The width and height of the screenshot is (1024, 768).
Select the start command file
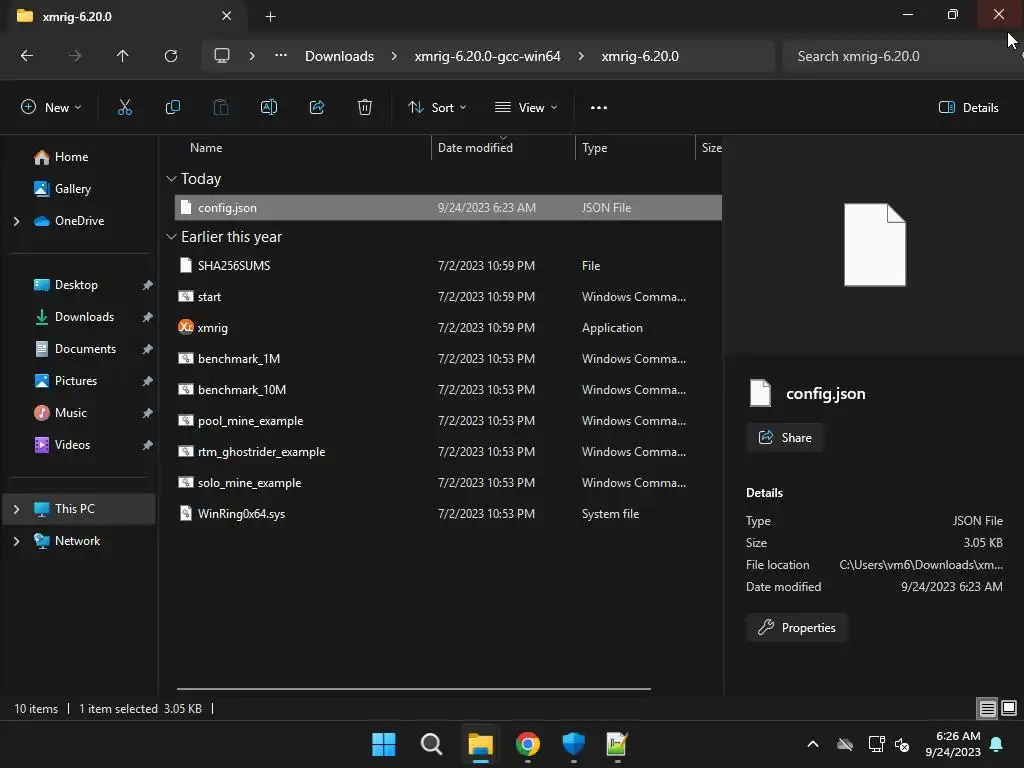448,296
